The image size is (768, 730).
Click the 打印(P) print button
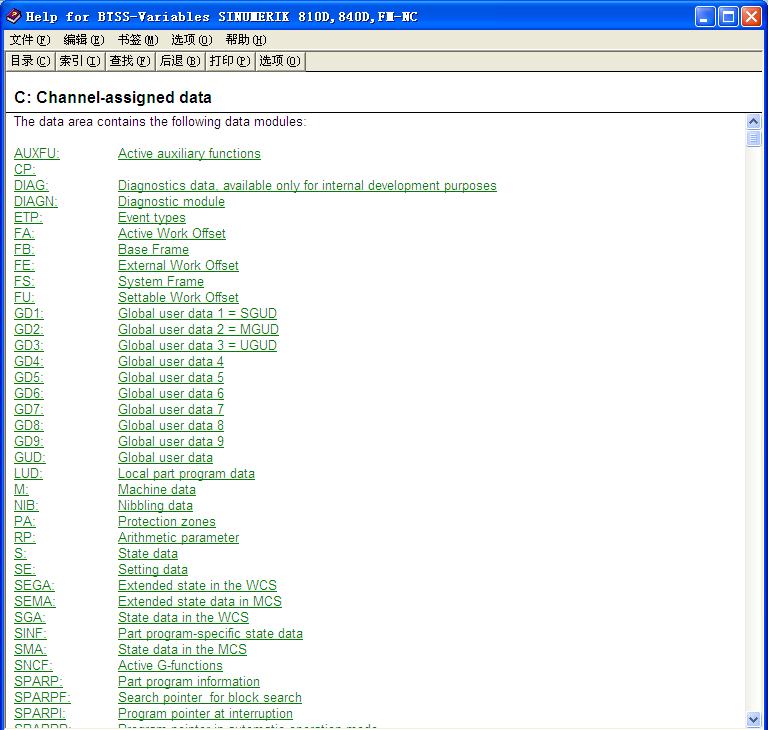(230, 61)
